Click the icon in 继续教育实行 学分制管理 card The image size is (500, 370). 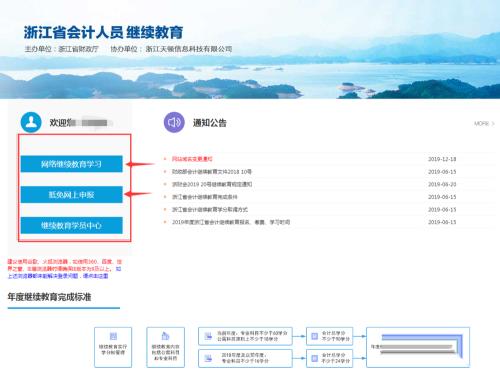click(113, 336)
